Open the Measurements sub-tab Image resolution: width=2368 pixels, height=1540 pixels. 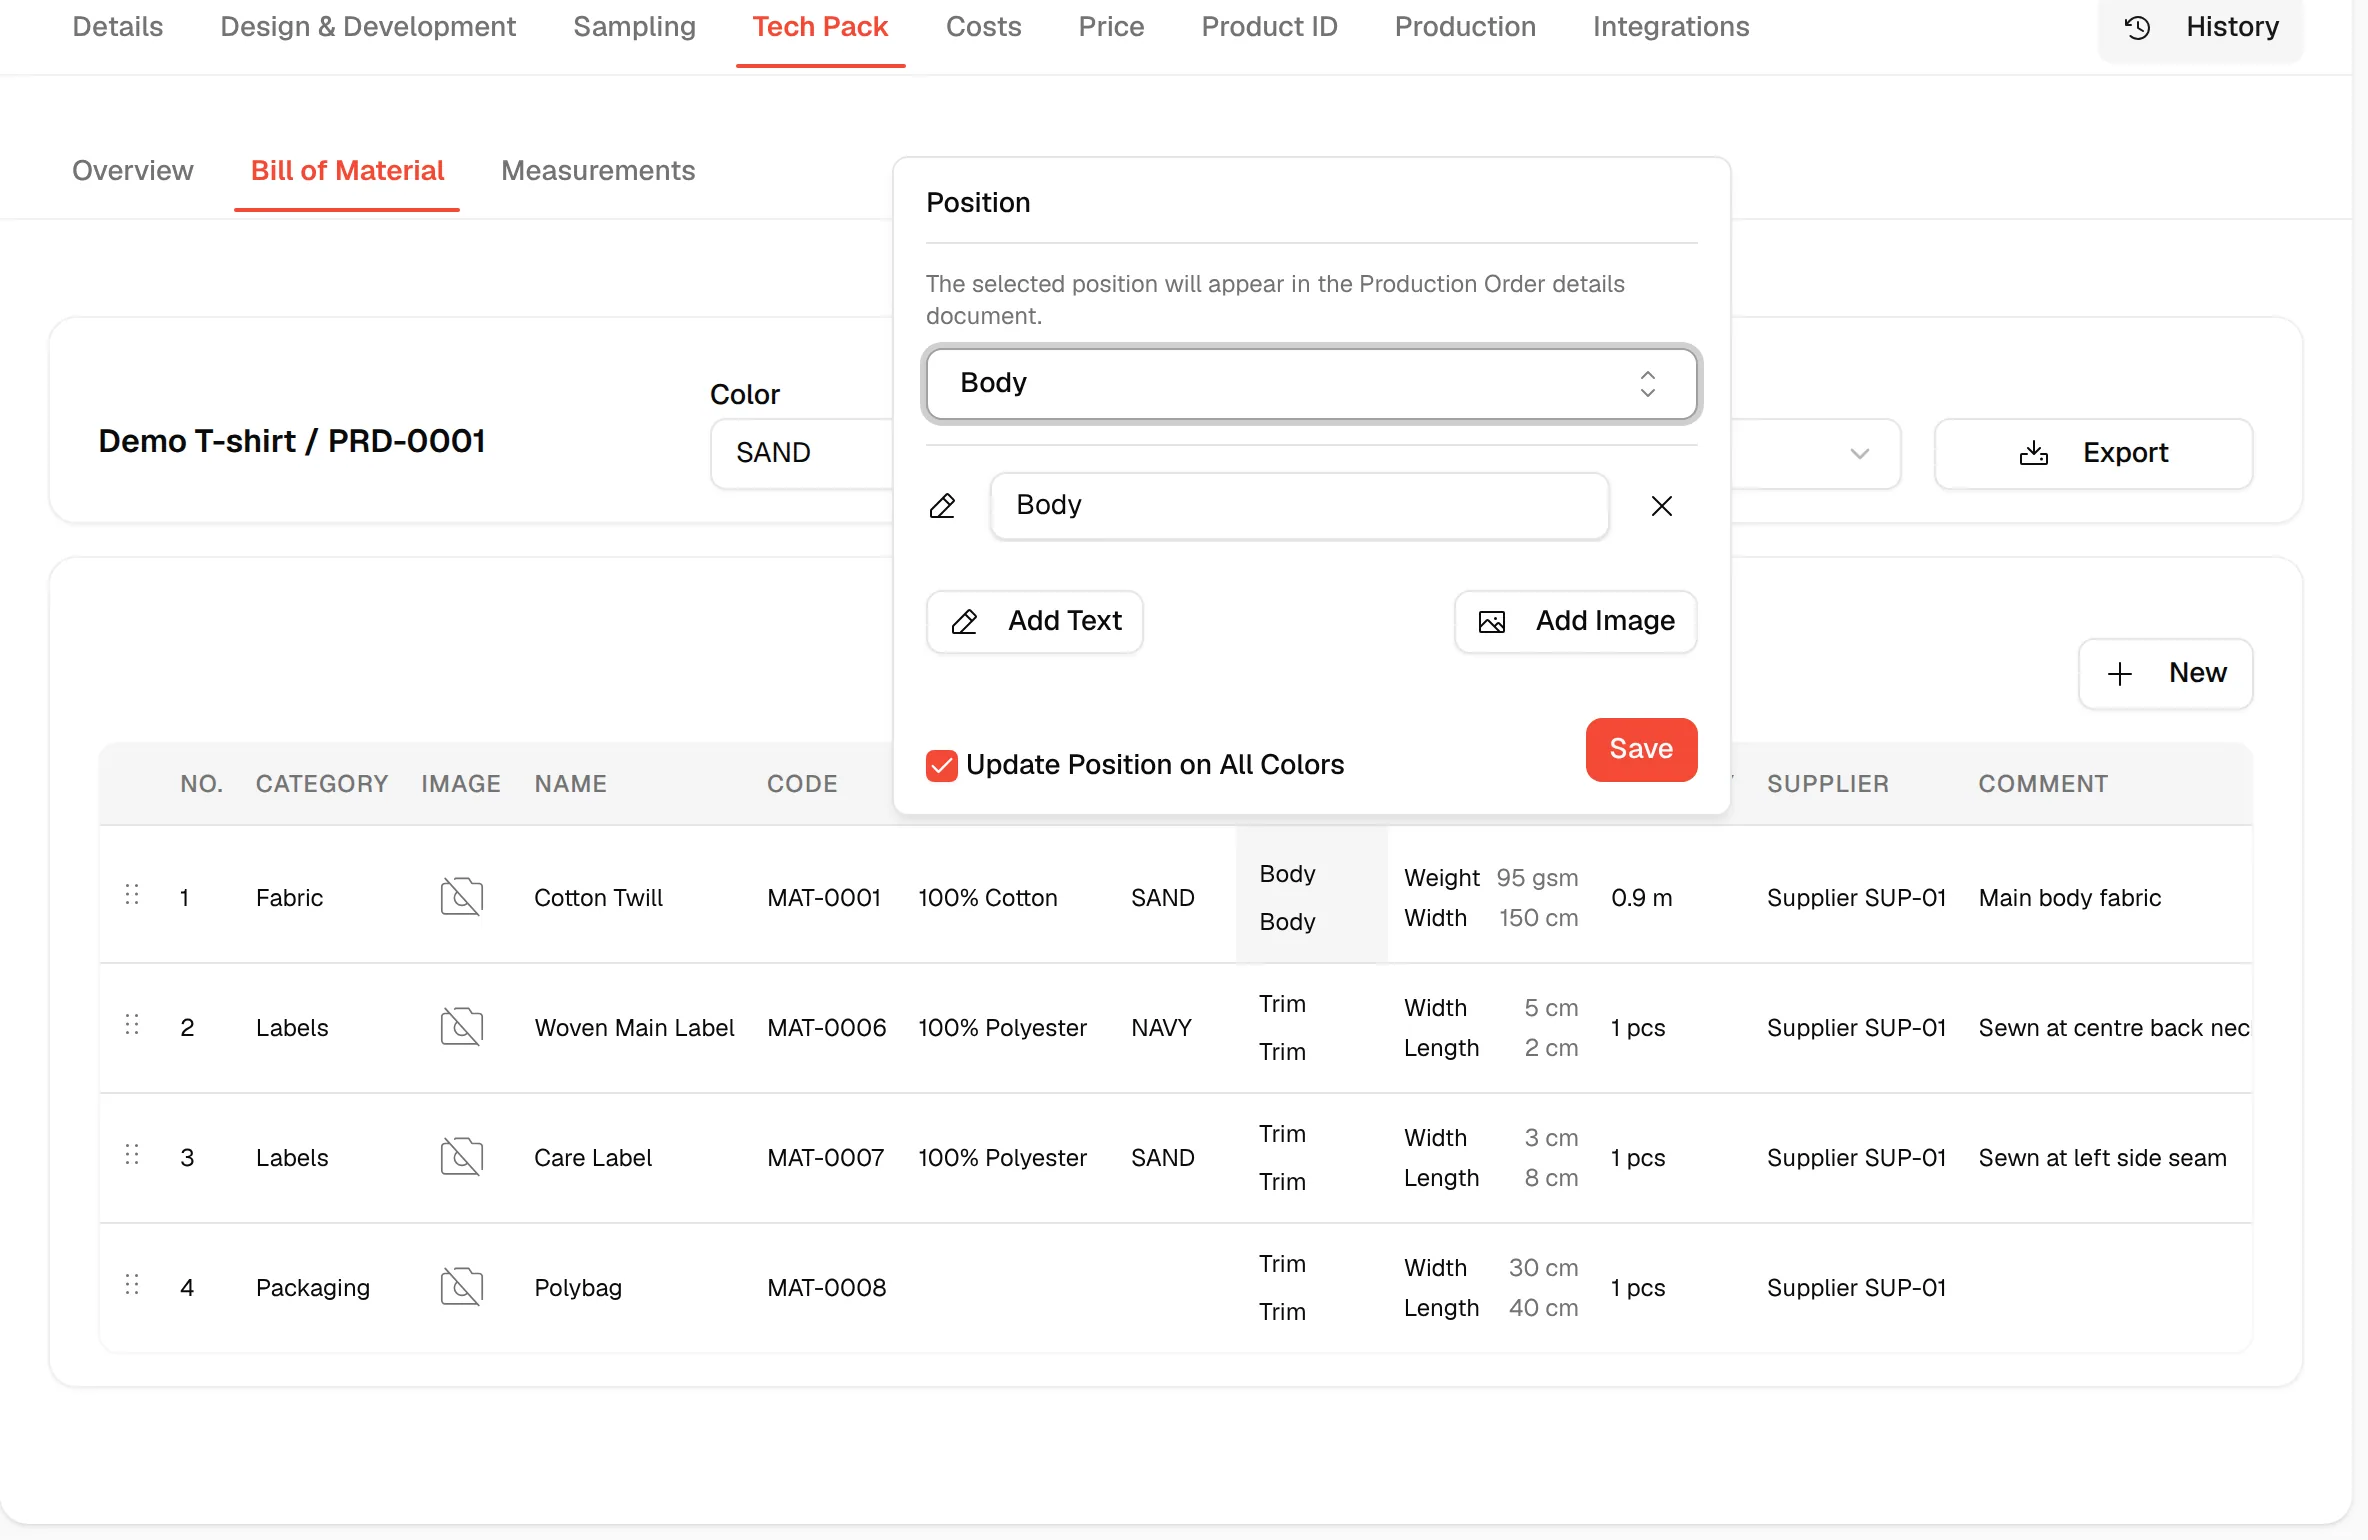pyautogui.click(x=598, y=171)
